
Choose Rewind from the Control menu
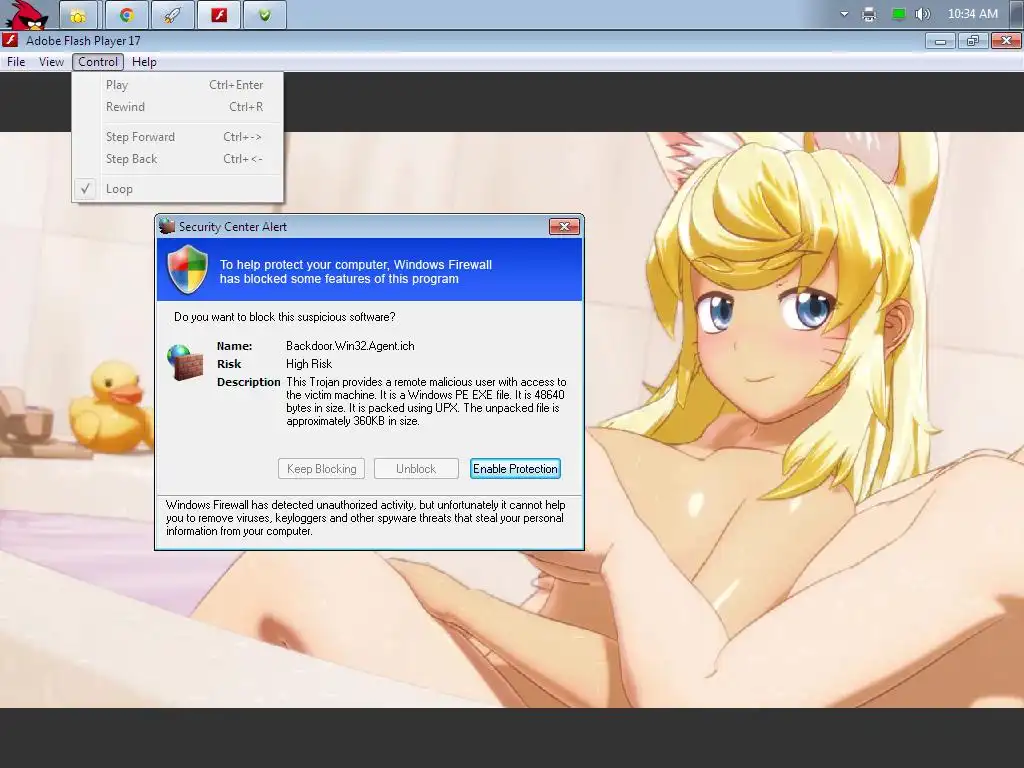coord(178,107)
